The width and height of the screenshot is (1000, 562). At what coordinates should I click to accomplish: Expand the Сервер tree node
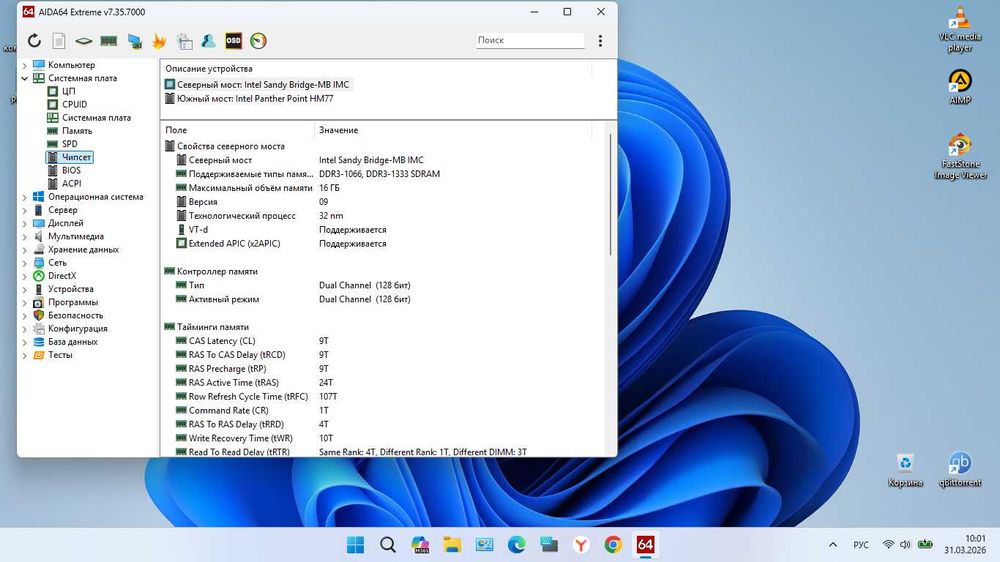point(24,210)
